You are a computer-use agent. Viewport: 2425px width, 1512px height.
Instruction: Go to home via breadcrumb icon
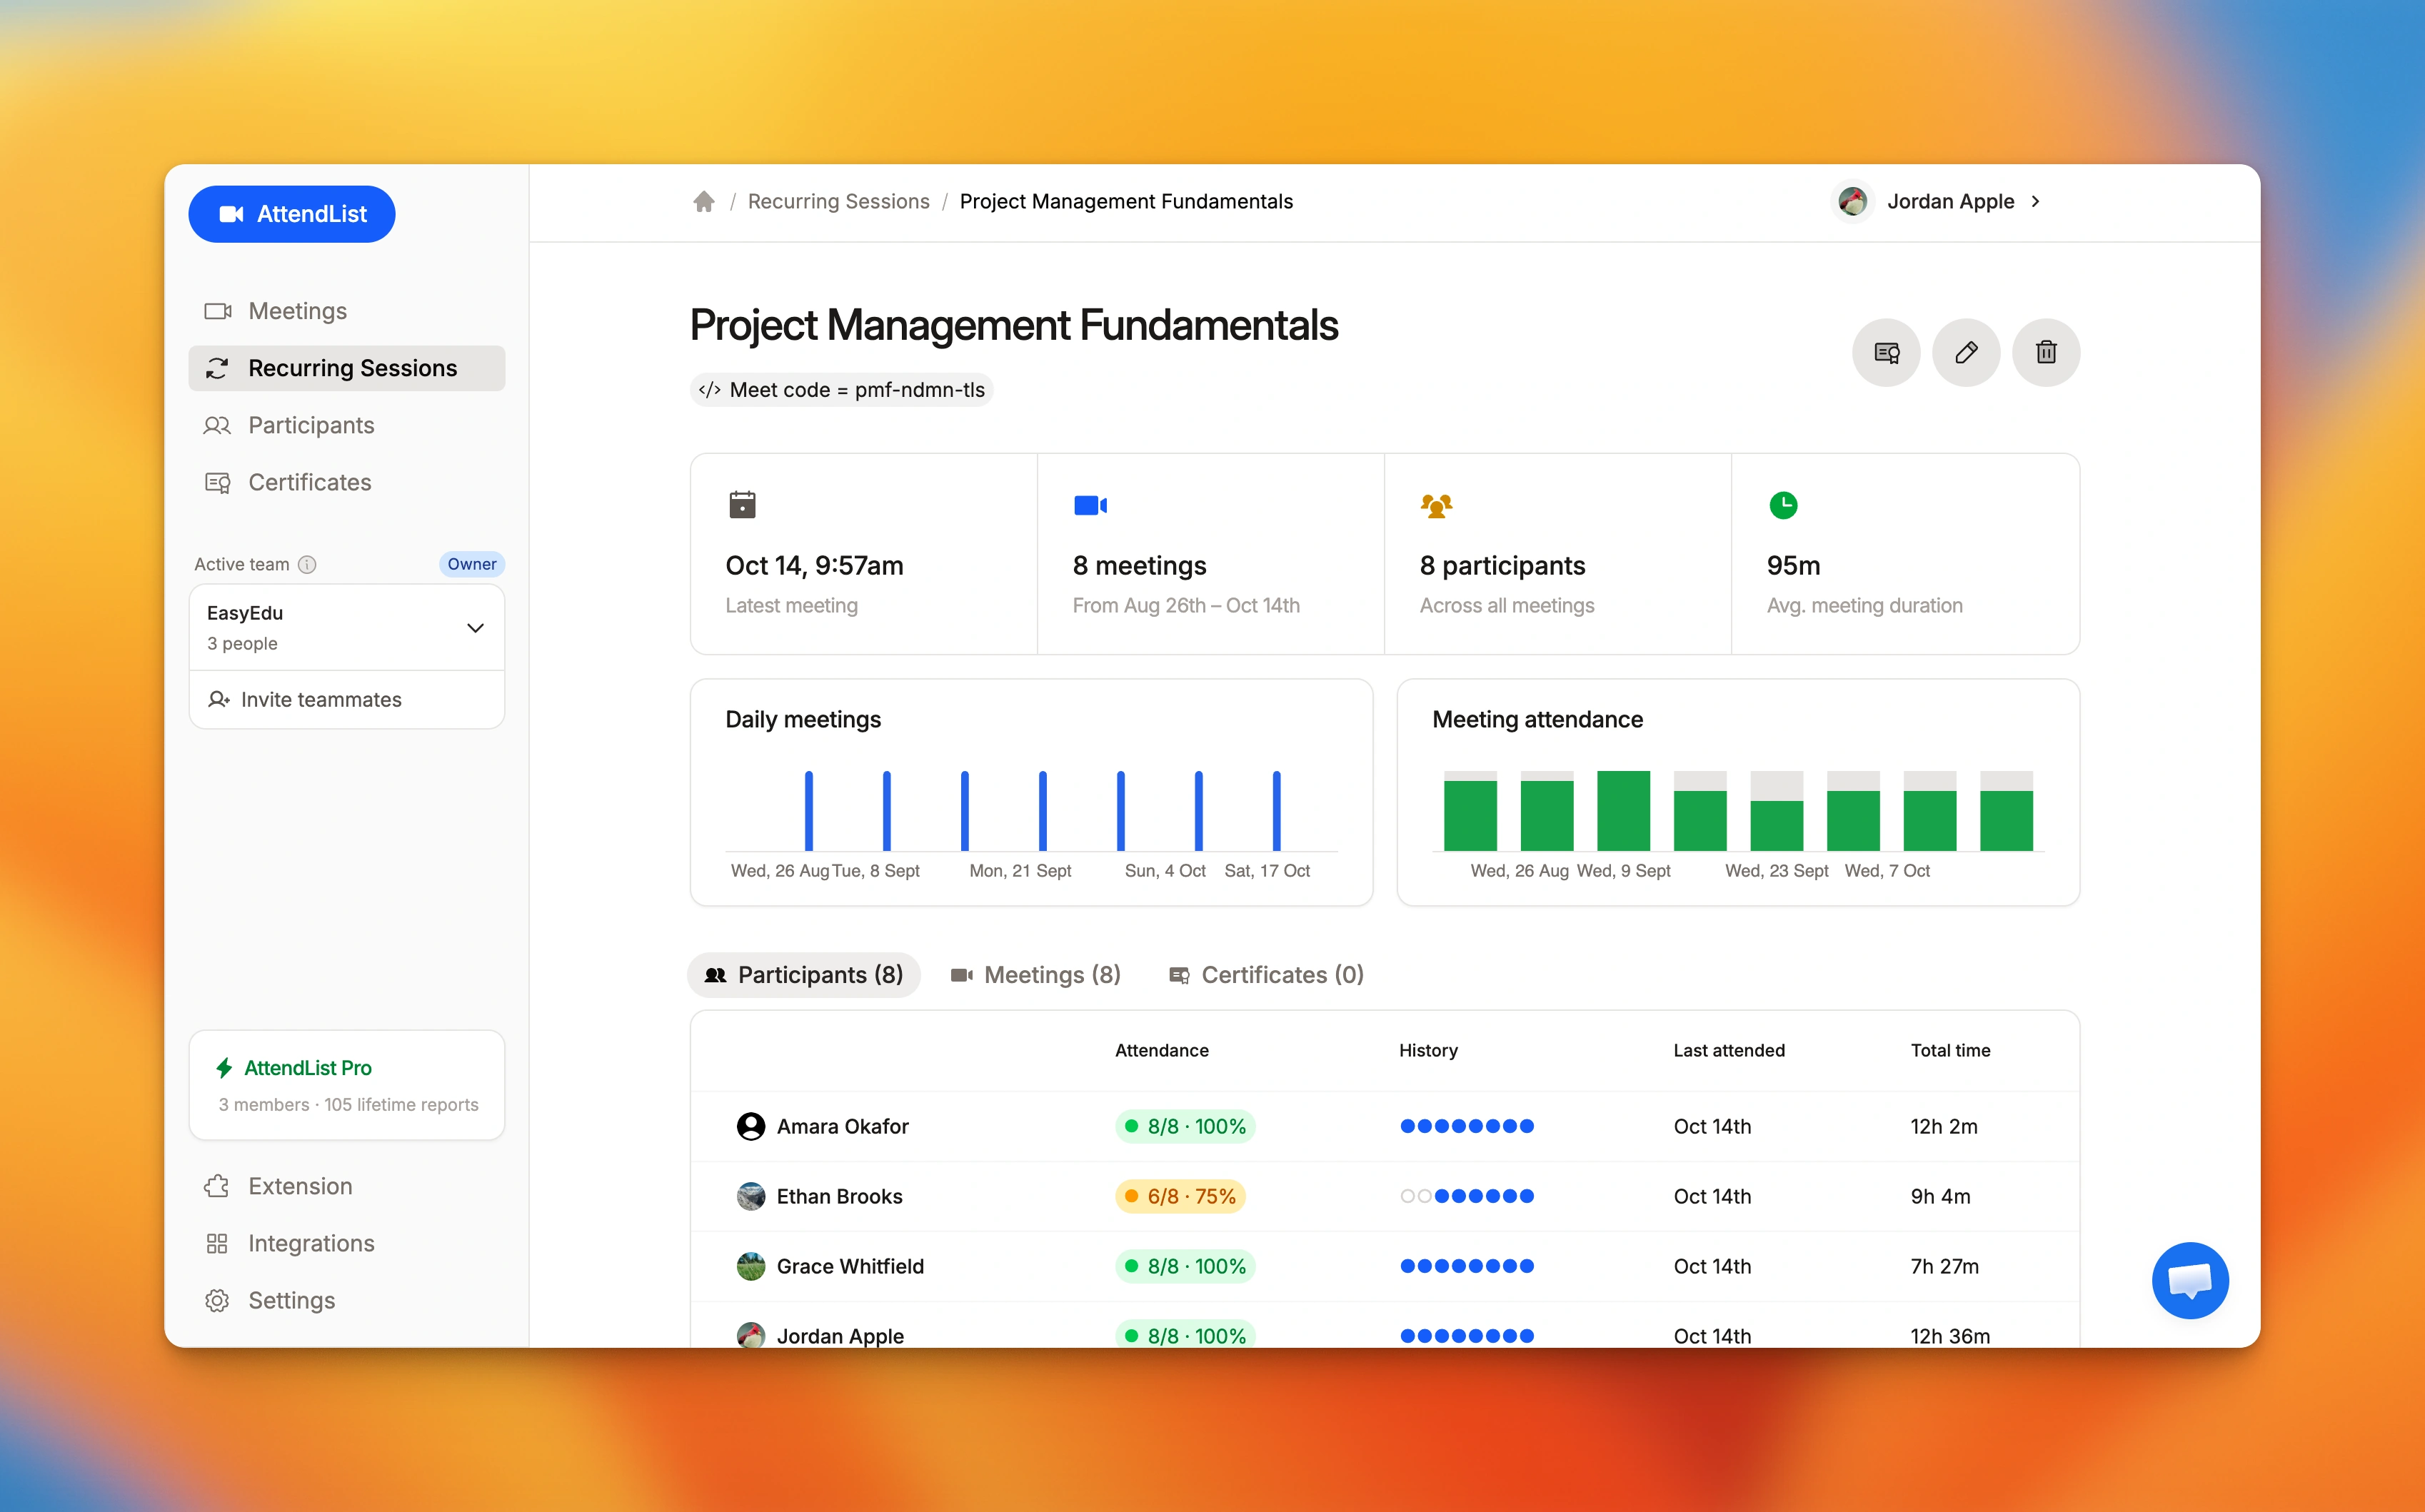point(704,201)
